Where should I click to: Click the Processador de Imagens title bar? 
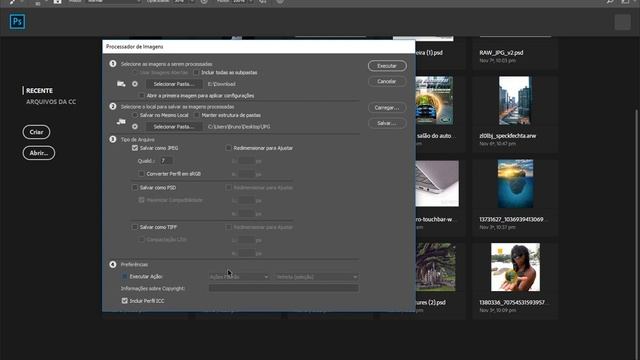pos(259,47)
